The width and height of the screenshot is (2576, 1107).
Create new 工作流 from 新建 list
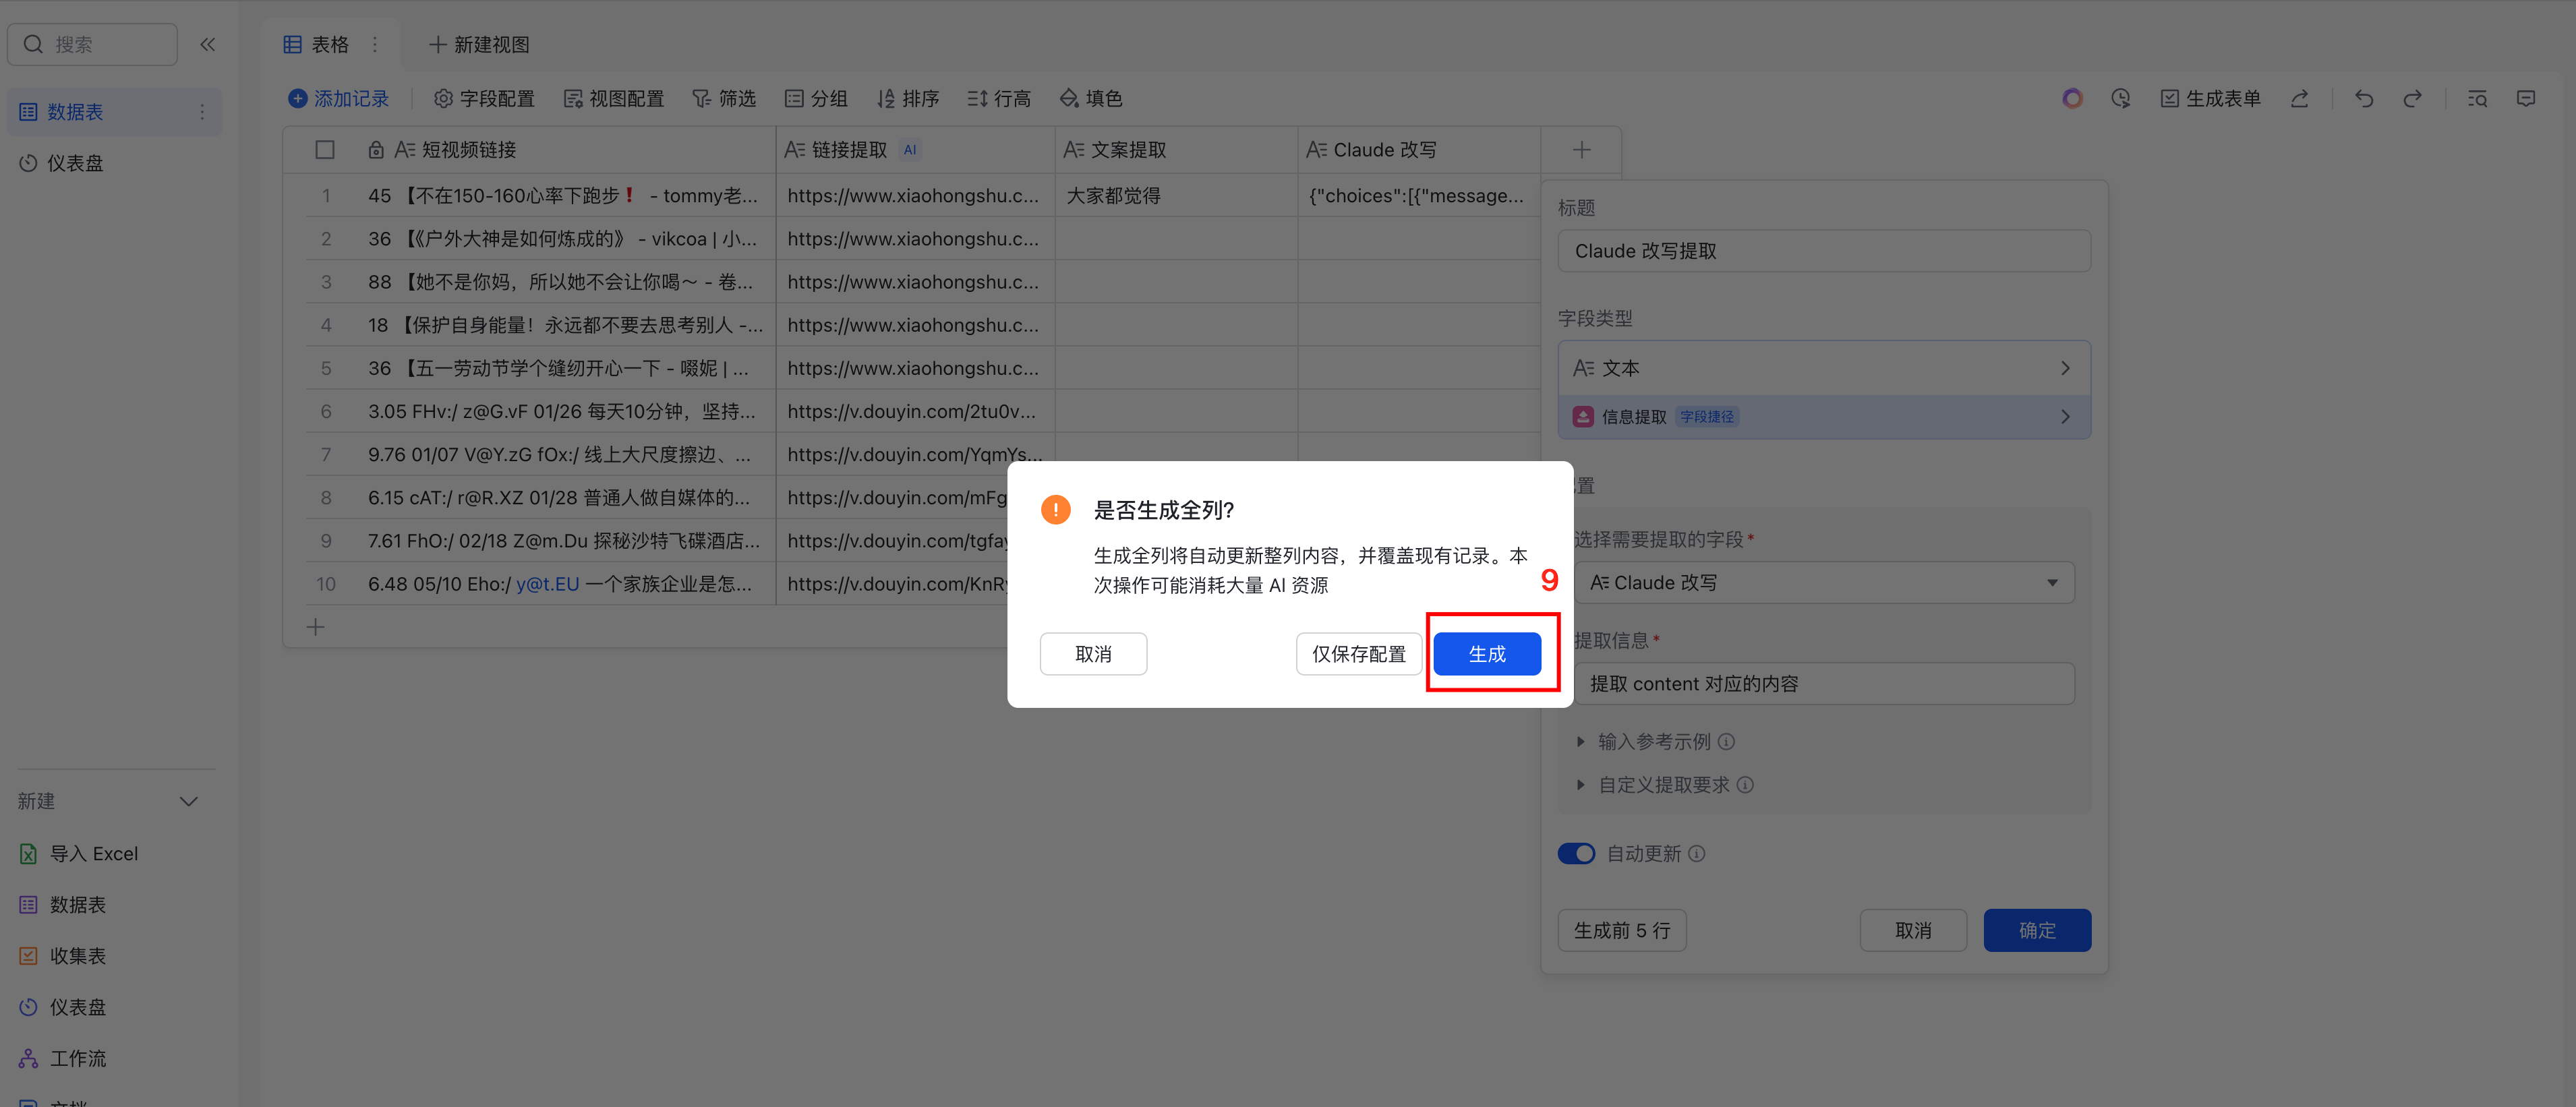[x=63, y=1058]
